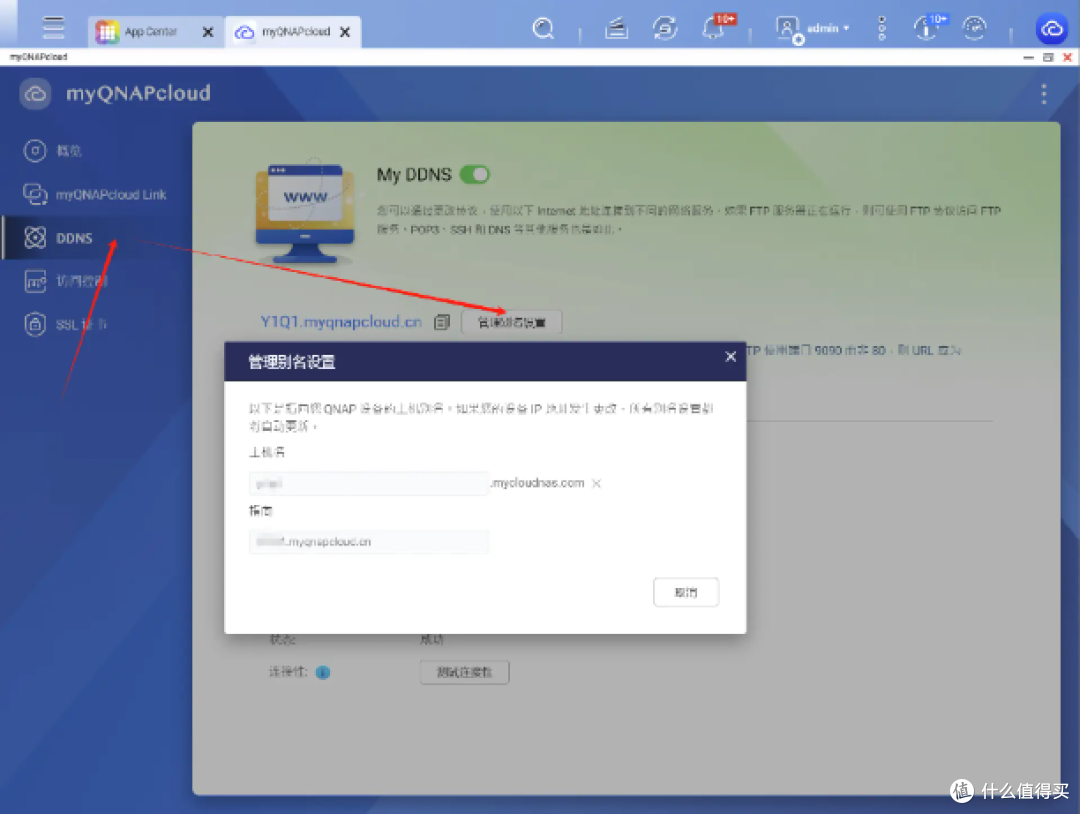Click the cancel button in dialog

(686, 592)
